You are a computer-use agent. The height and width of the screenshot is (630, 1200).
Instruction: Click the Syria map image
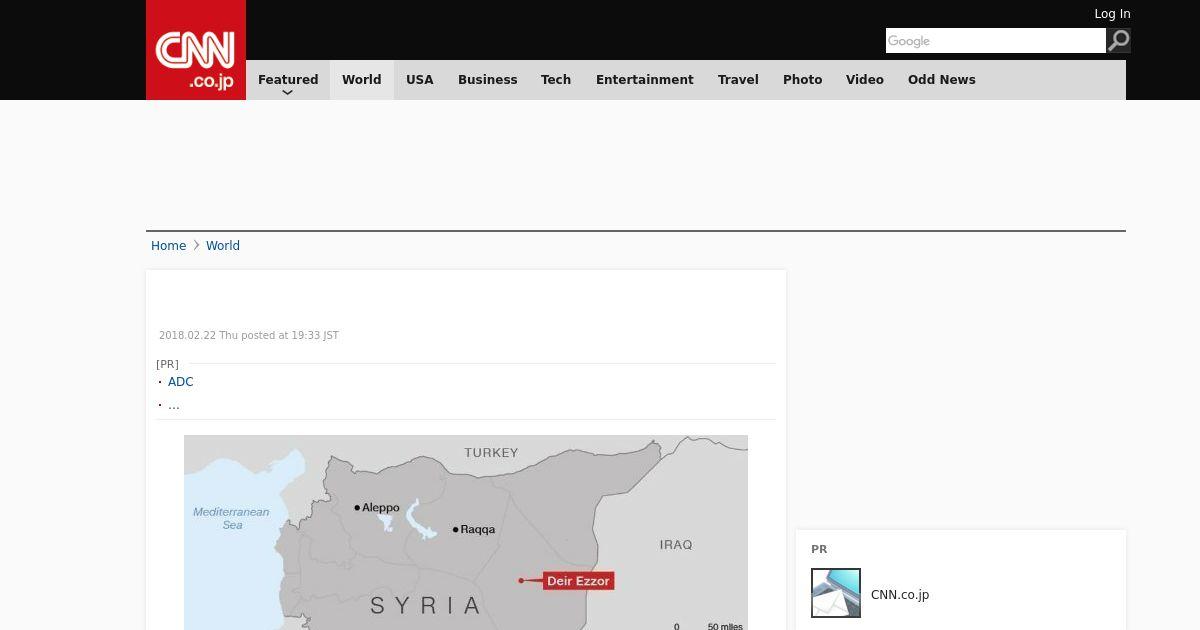466,532
